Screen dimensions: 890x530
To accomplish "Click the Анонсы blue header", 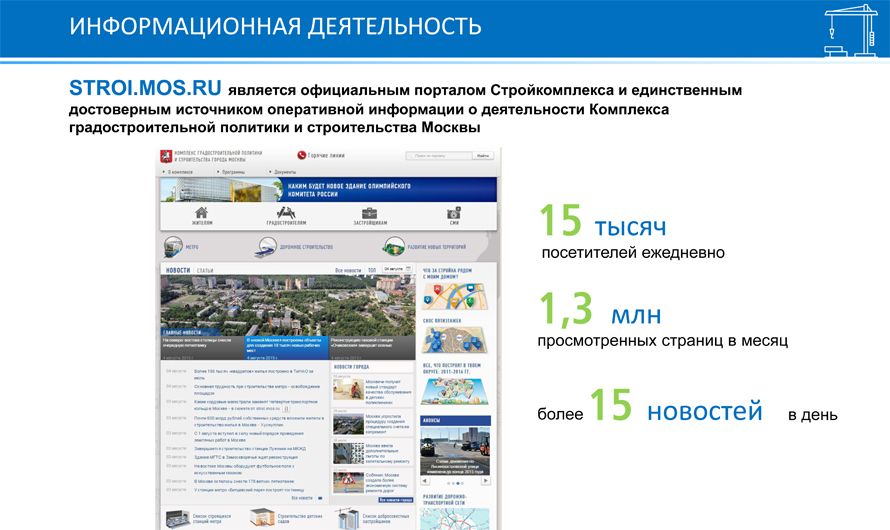I will tap(455, 420).
